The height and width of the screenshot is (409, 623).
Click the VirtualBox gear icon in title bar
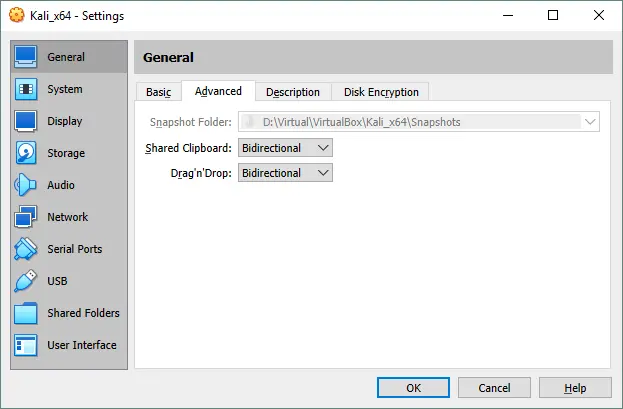tap(16, 16)
